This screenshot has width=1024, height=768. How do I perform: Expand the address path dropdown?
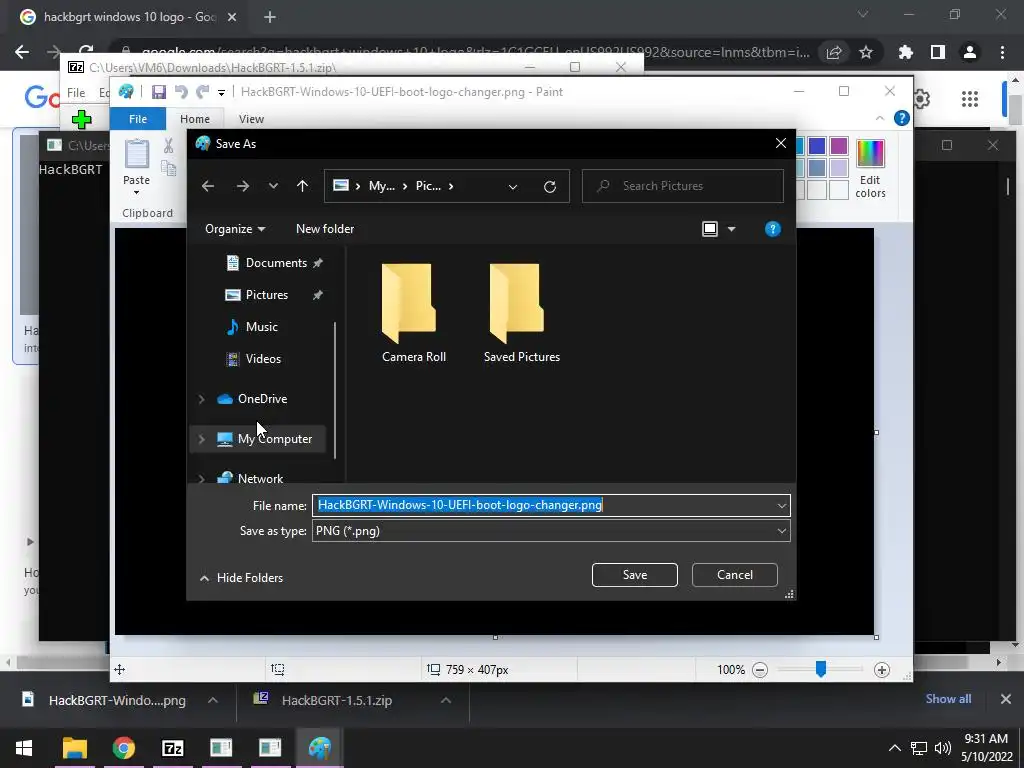pos(513,187)
